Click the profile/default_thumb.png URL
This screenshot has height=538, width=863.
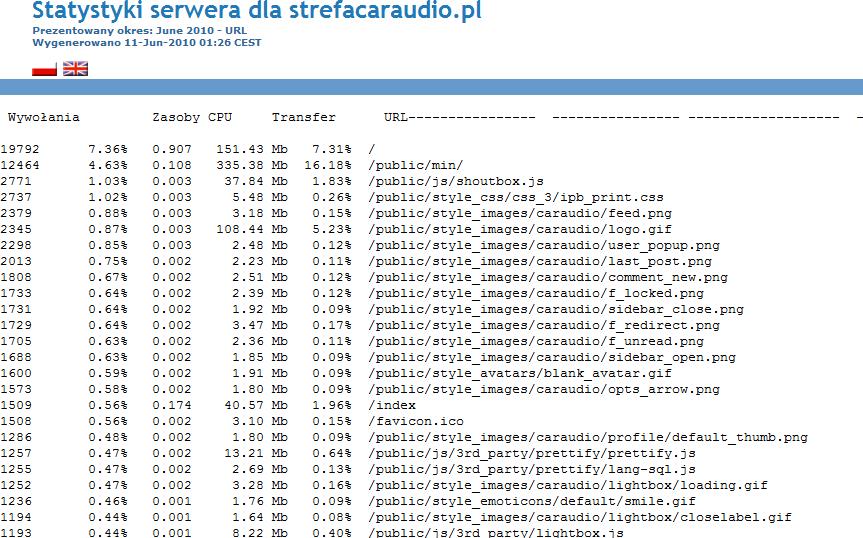(587, 437)
